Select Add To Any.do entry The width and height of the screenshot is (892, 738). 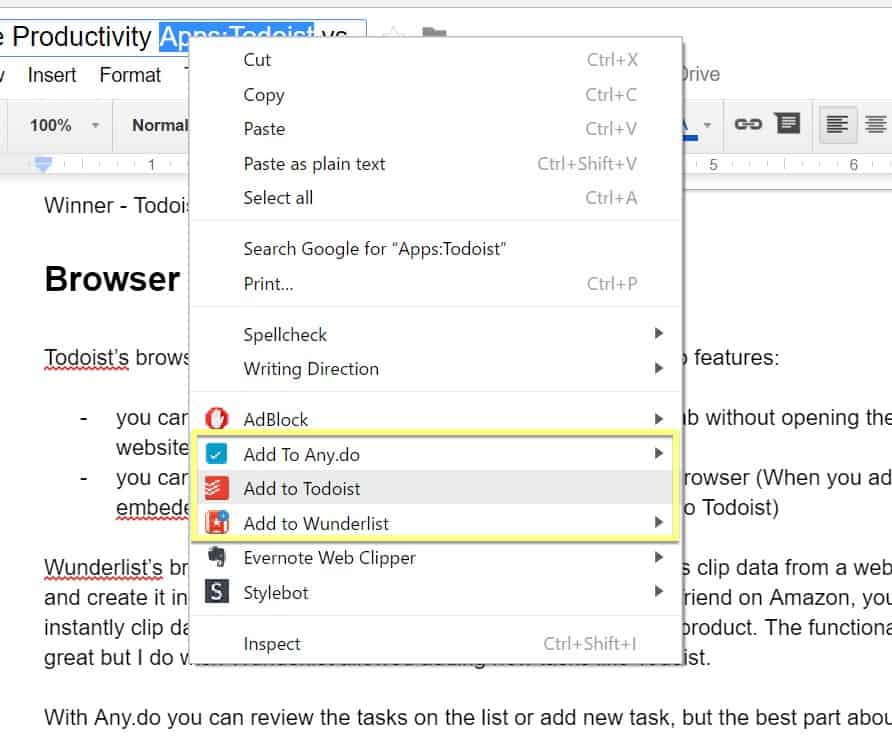click(x=436, y=454)
